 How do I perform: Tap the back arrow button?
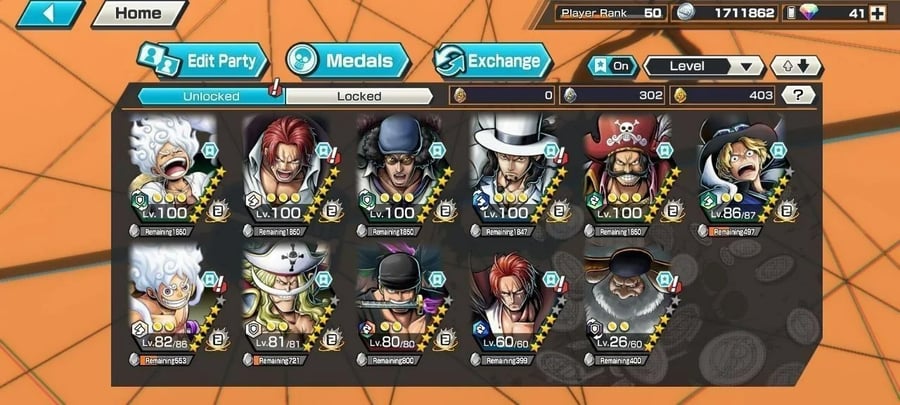click(x=50, y=14)
